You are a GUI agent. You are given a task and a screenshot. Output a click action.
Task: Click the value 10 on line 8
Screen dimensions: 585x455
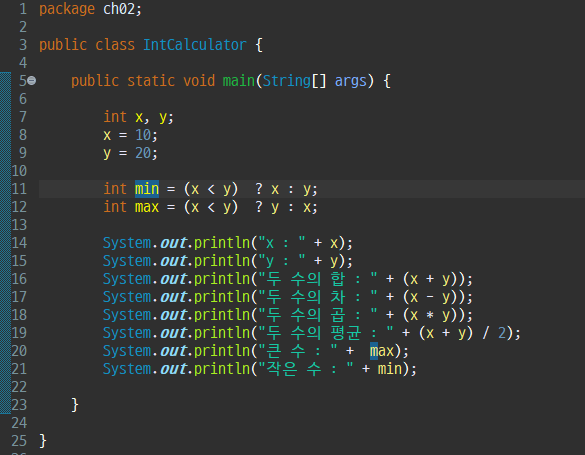(x=143, y=135)
